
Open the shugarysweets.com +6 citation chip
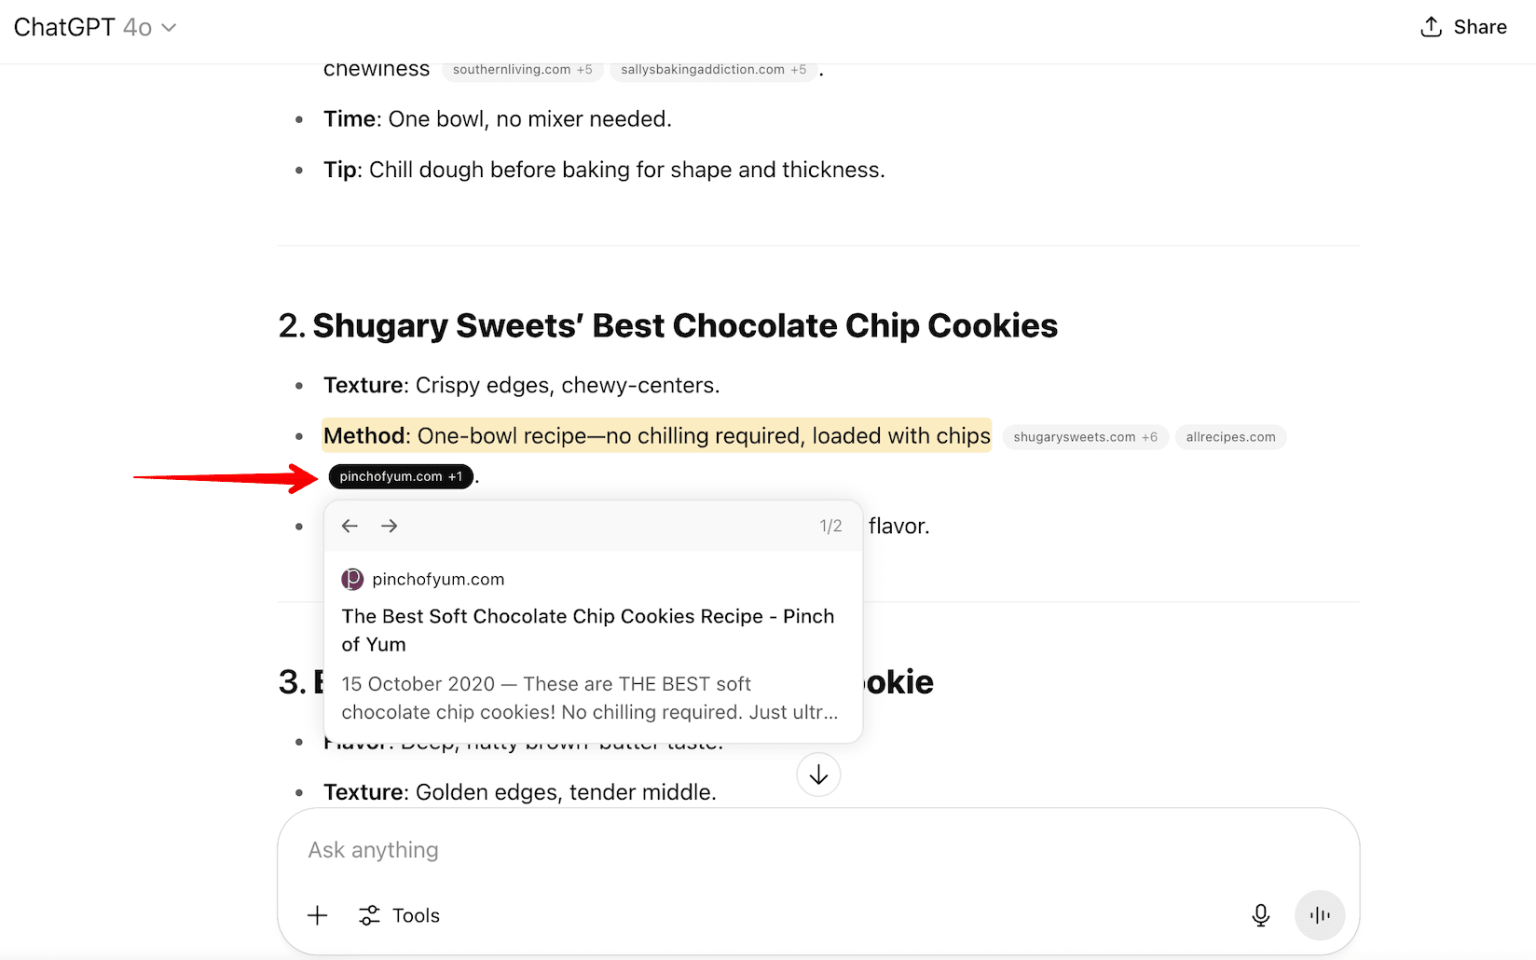point(1085,437)
